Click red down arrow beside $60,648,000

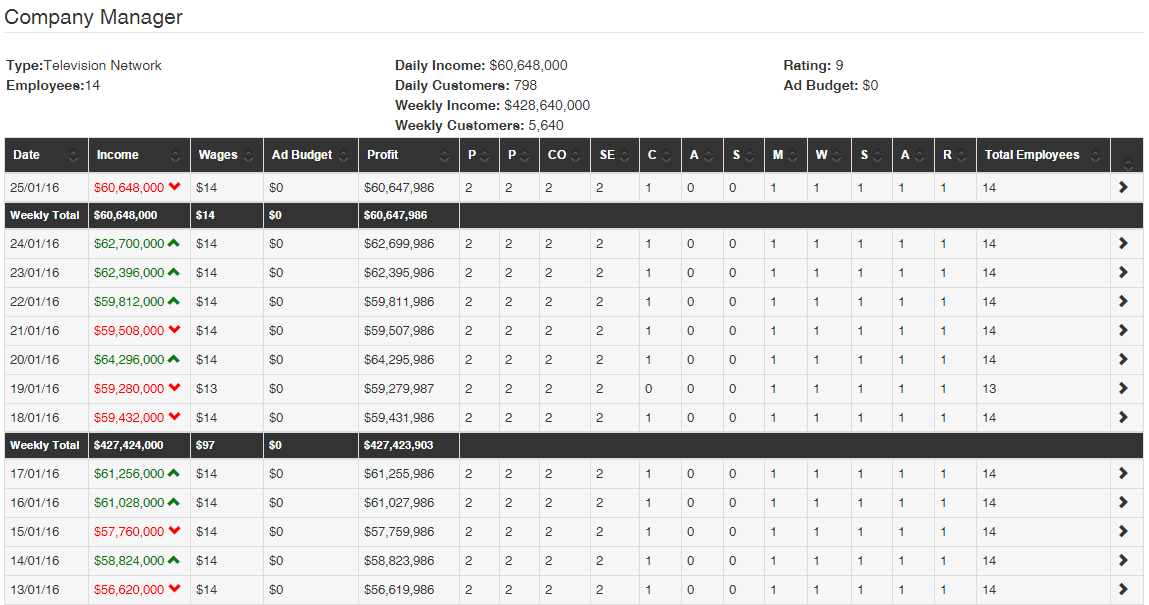[174, 187]
